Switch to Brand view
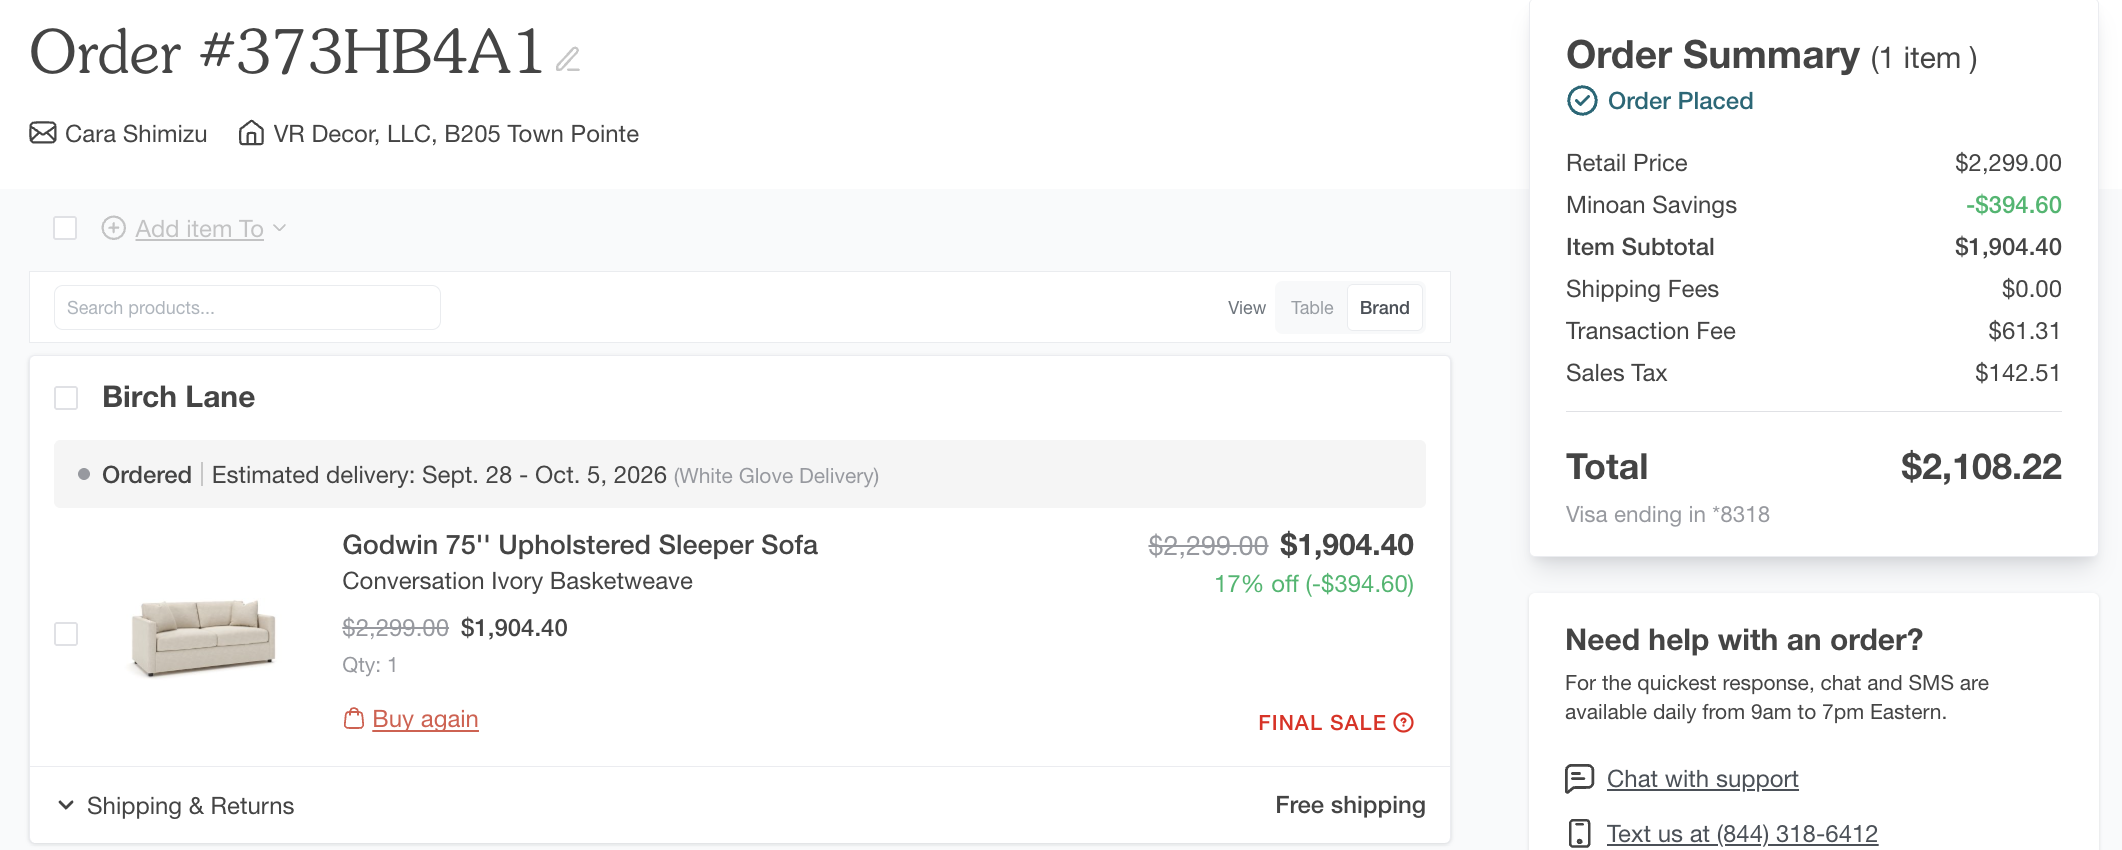Screen dimensions: 2122x850 pos(1384,308)
